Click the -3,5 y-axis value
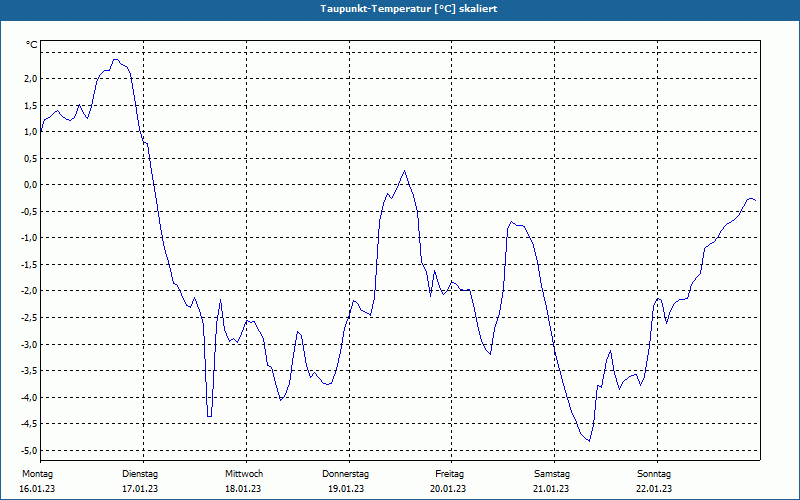 point(29,371)
